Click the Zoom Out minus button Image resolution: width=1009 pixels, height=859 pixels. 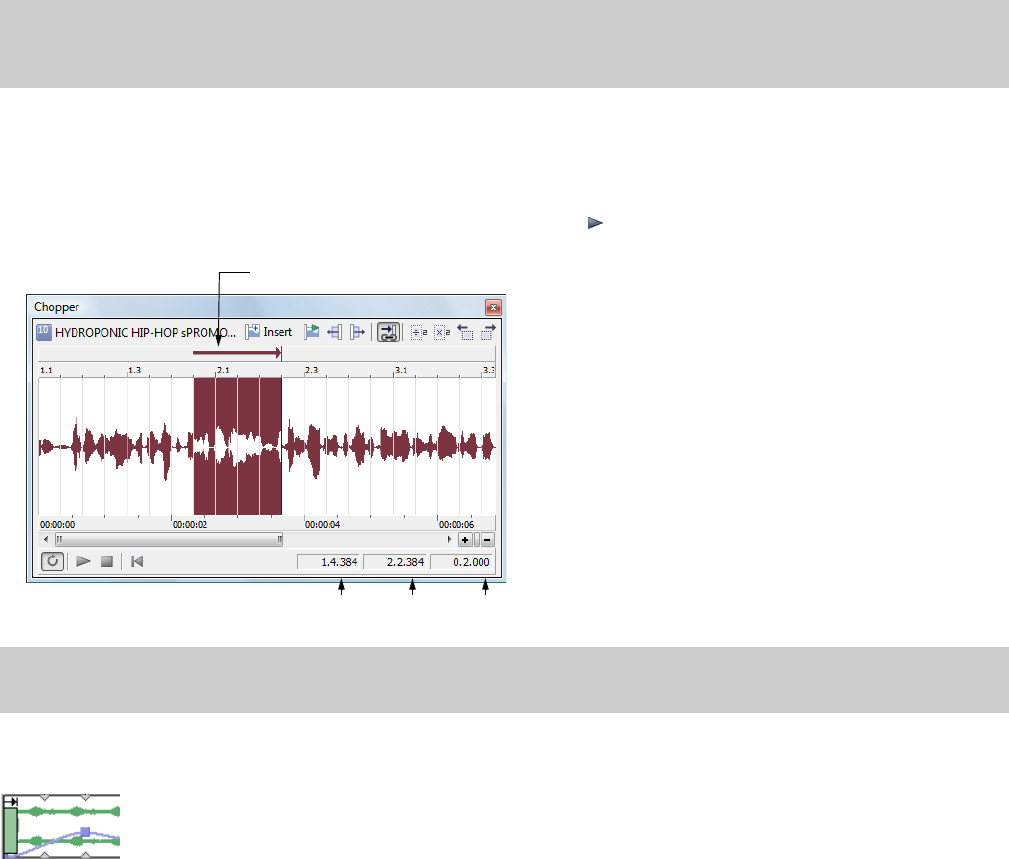pos(488,540)
